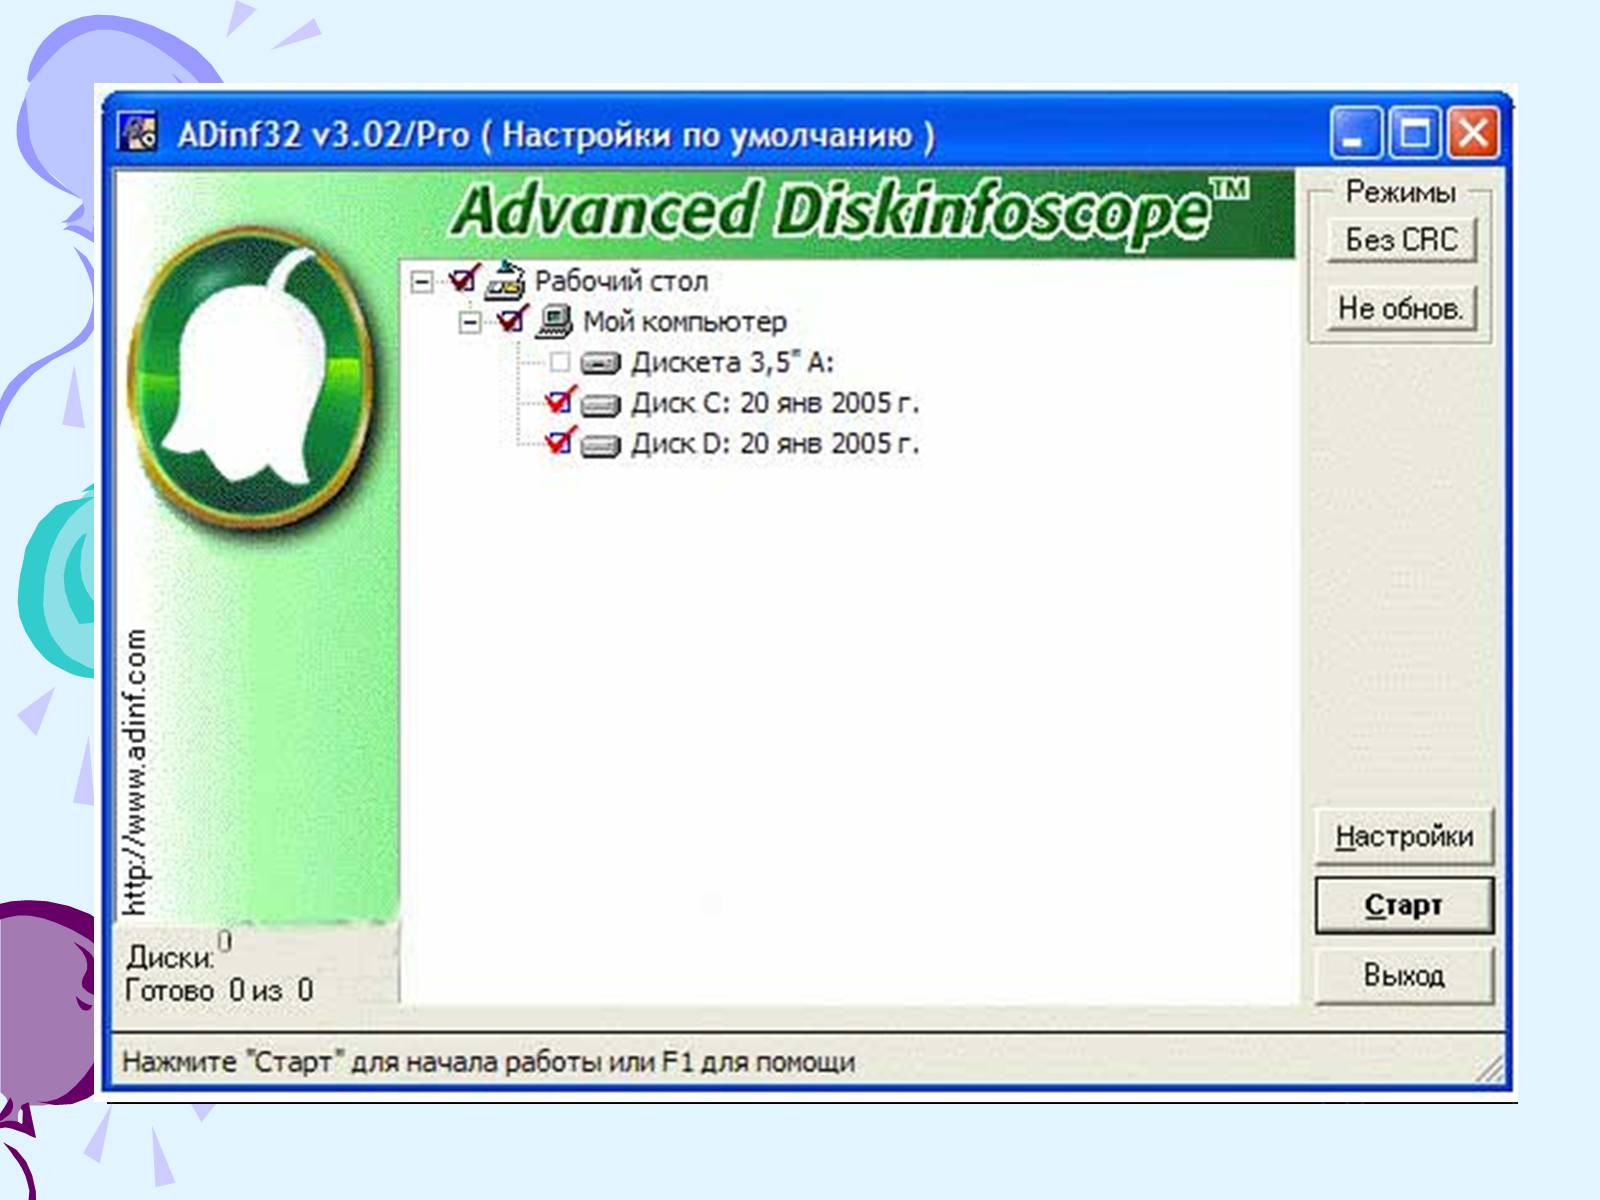Screen dimensions: 1600x1200
Task: Click the Дискета 3,5" A: drive icon
Action: point(600,363)
